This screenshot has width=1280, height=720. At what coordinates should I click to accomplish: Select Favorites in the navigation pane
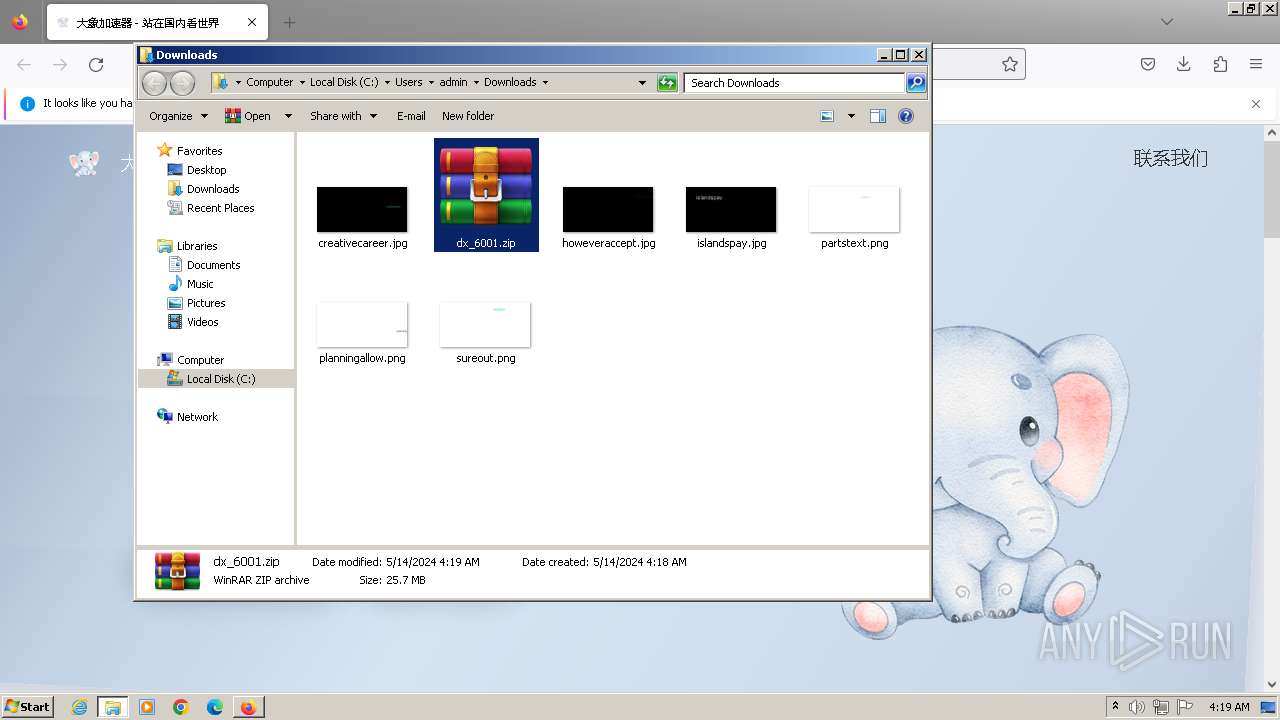click(x=199, y=151)
